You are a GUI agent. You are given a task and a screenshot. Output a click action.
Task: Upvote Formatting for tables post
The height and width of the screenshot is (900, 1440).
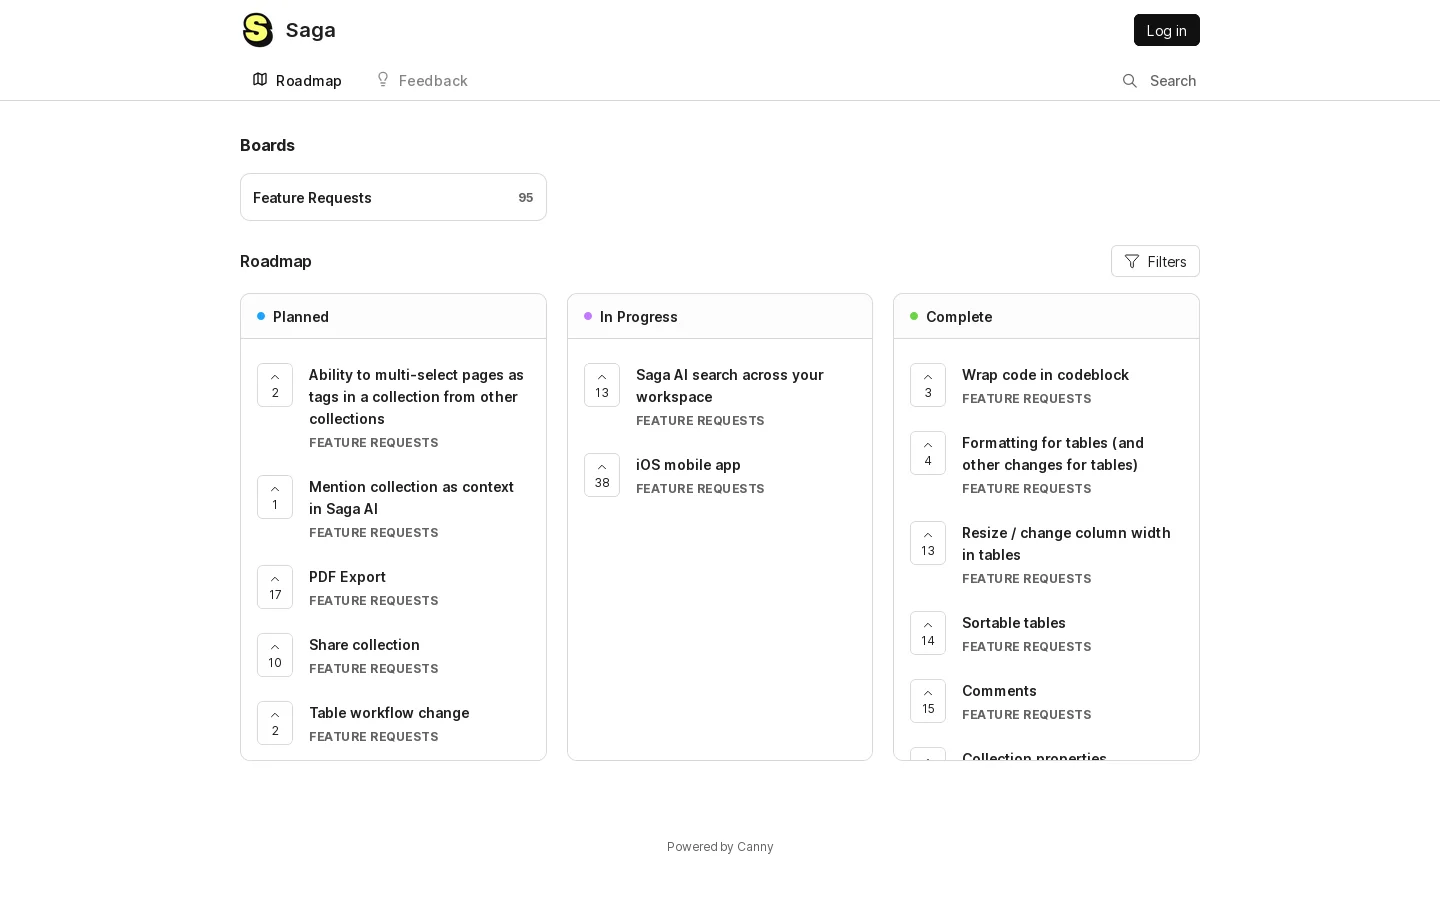pos(928,453)
